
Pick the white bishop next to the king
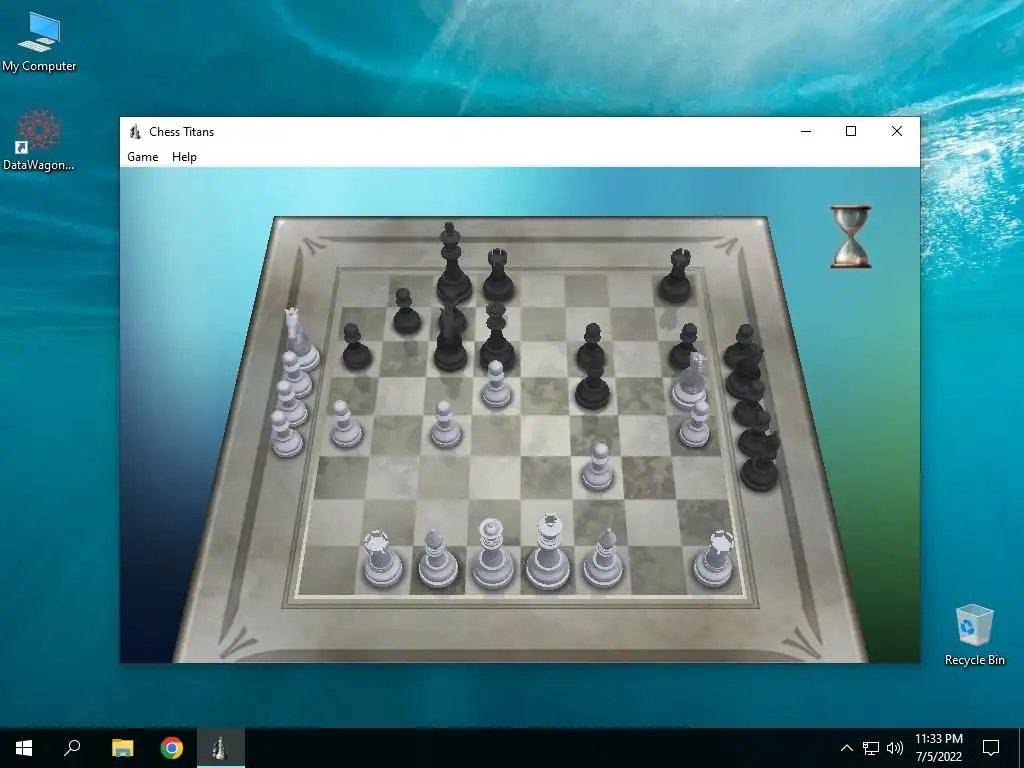tap(602, 558)
